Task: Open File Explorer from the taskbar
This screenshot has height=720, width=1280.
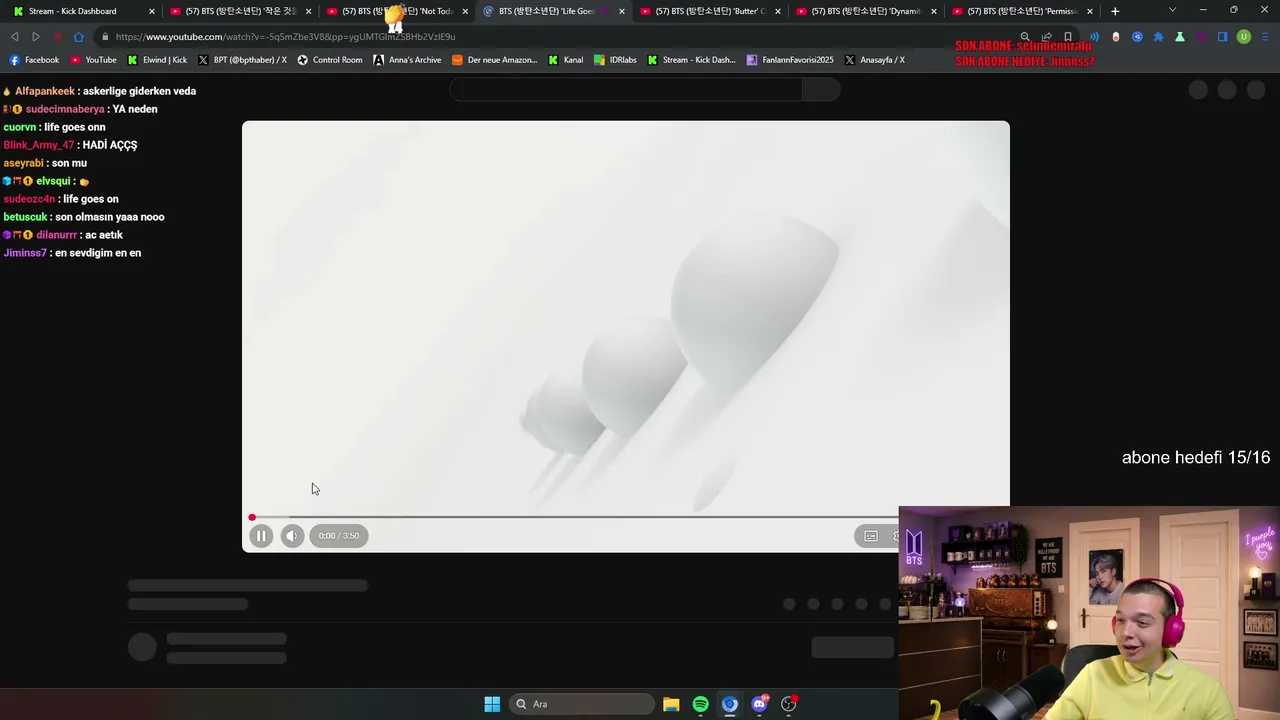Action: click(671, 704)
